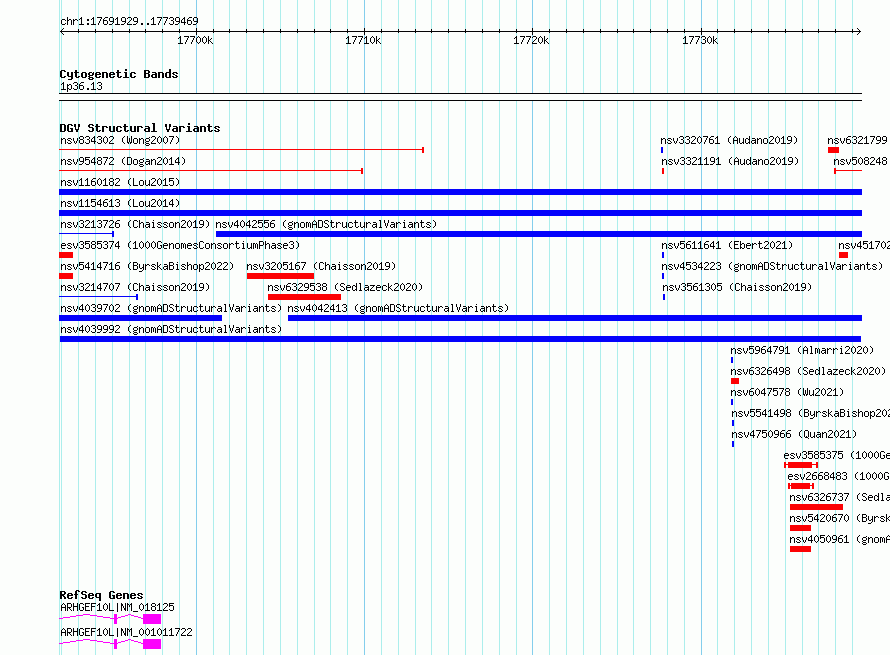Image resolution: width=890 pixels, height=655 pixels.
Task: Select nsv5541498 ByrskaBishop label
Action: point(811,413)
